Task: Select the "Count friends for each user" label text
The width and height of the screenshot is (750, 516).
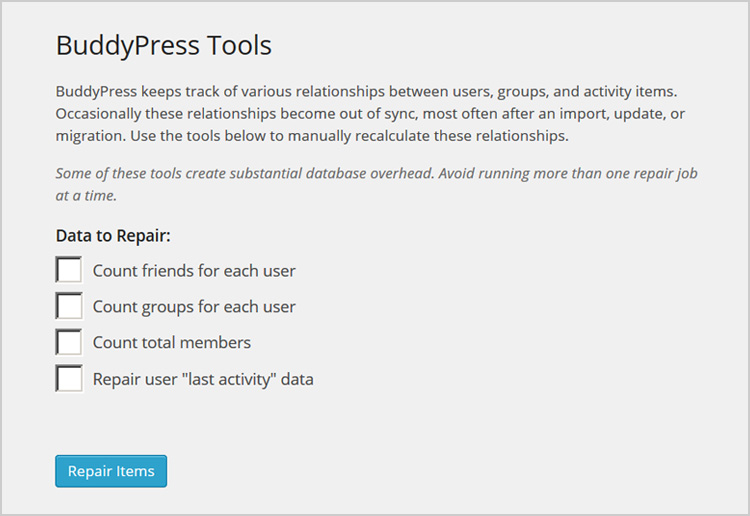Action: (x=194, y=271)
